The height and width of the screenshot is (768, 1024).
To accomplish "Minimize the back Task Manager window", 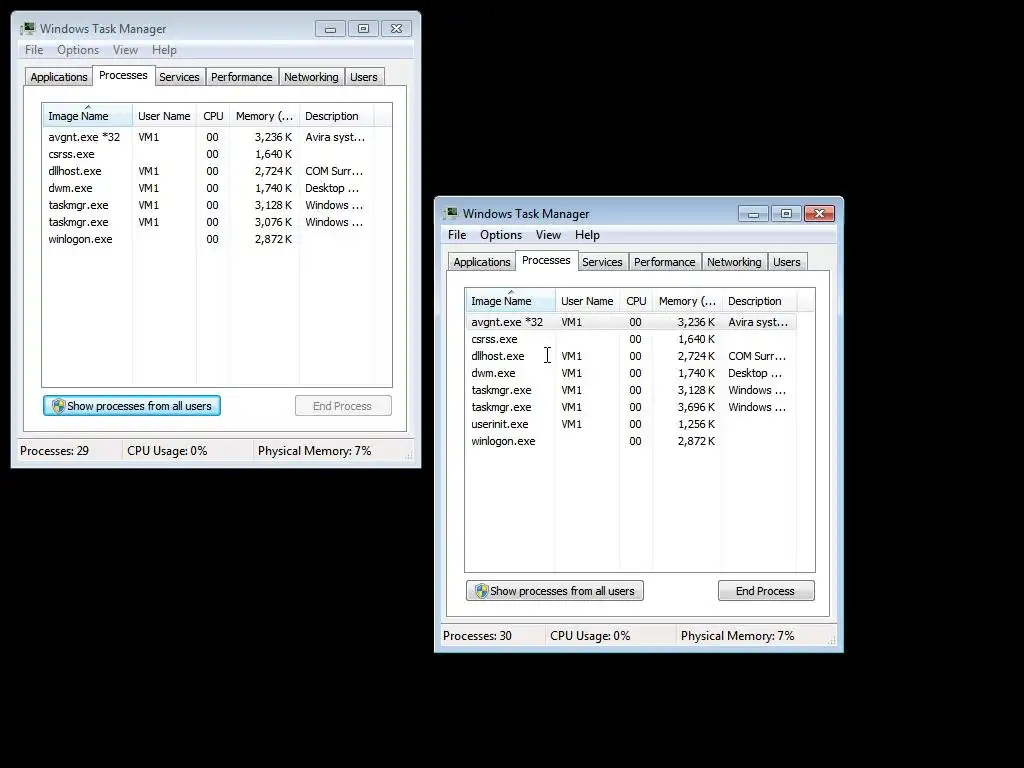I will pyautogui.click(x=330, y=29).
